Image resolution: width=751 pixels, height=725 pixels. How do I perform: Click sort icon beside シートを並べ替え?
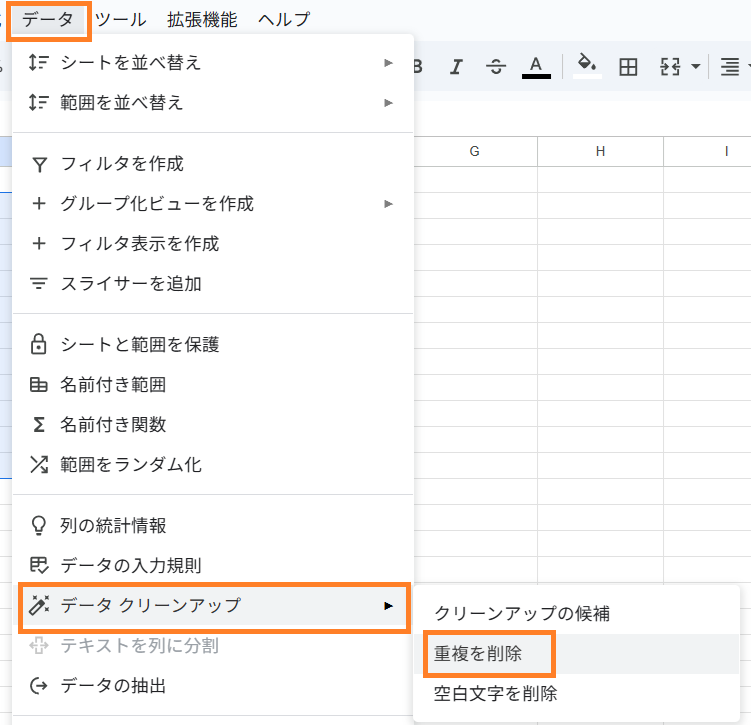coord(39,63)
